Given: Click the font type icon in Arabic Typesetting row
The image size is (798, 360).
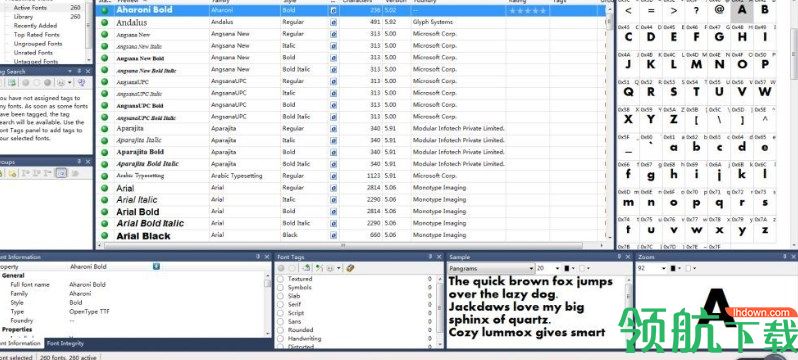Looking at the screenshot, I should 333,176.
